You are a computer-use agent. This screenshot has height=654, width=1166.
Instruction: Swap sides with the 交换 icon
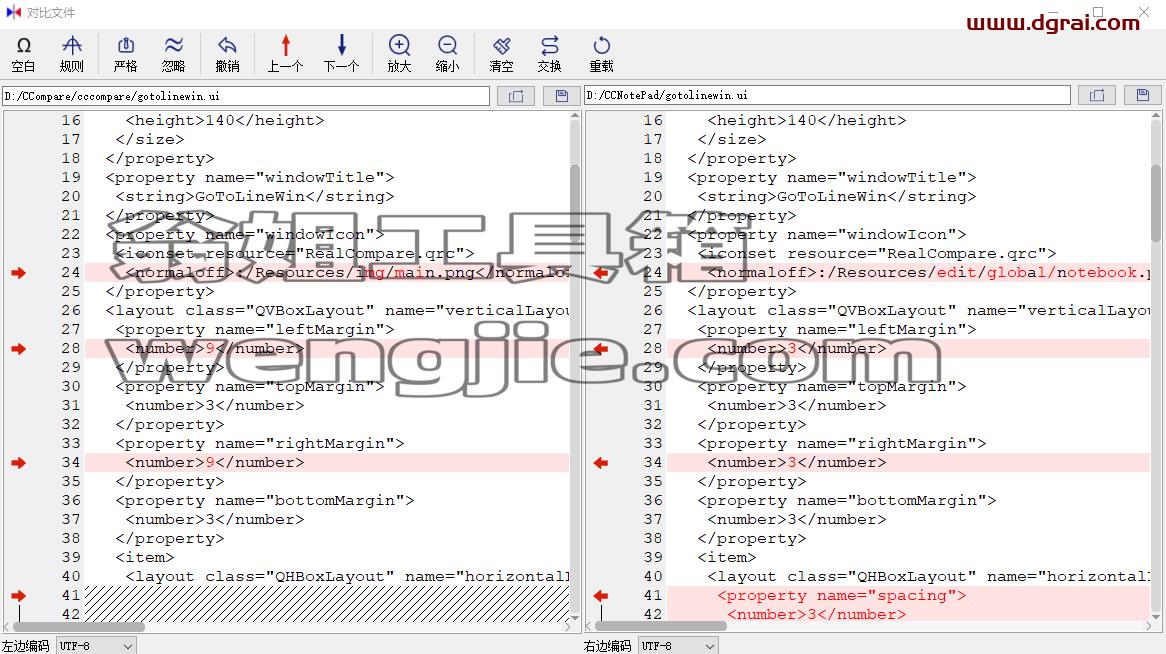pyautogui.click(x=550, y=54)
